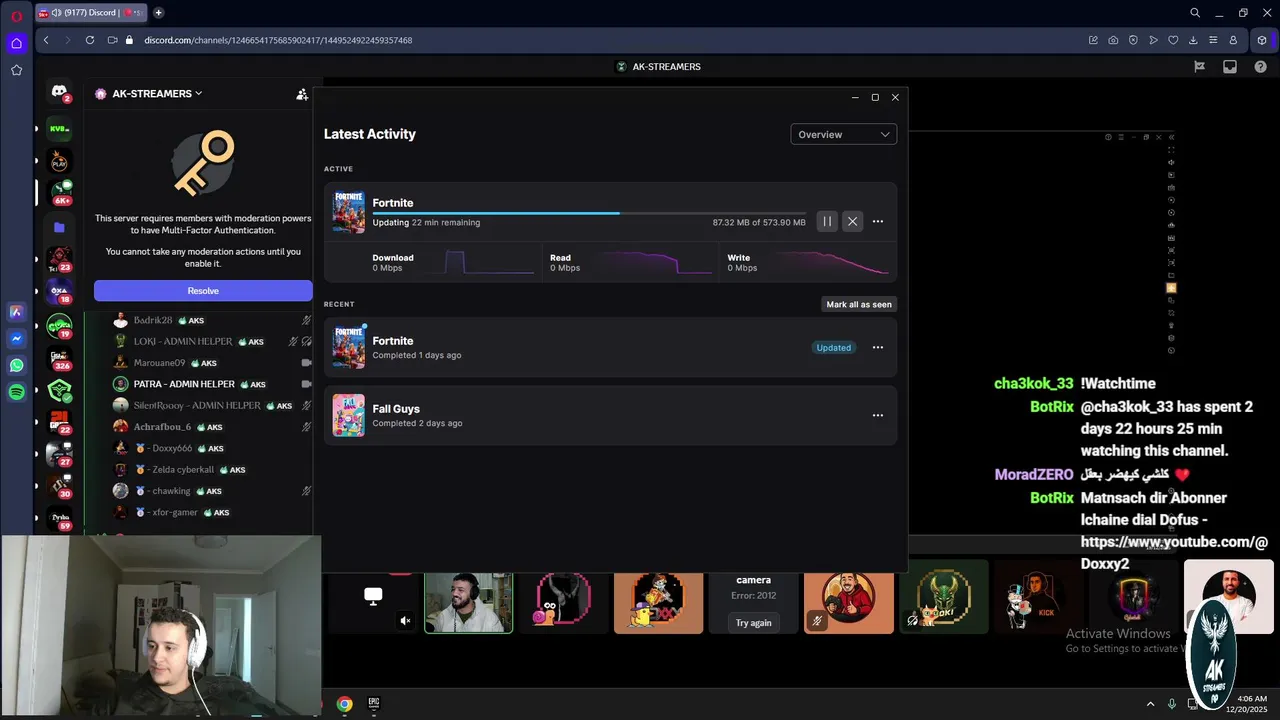This screenshot has width=1280, height=720.
Task: Open the send/flow arrow icon
Action: pyautogui.click(x=1153, y=40)
